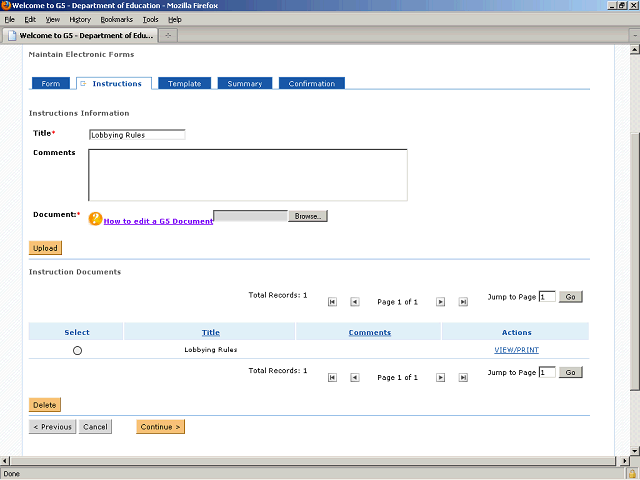Click the Instruction Documents heading
Screen dimensions: 640x480
click(75, 272)
